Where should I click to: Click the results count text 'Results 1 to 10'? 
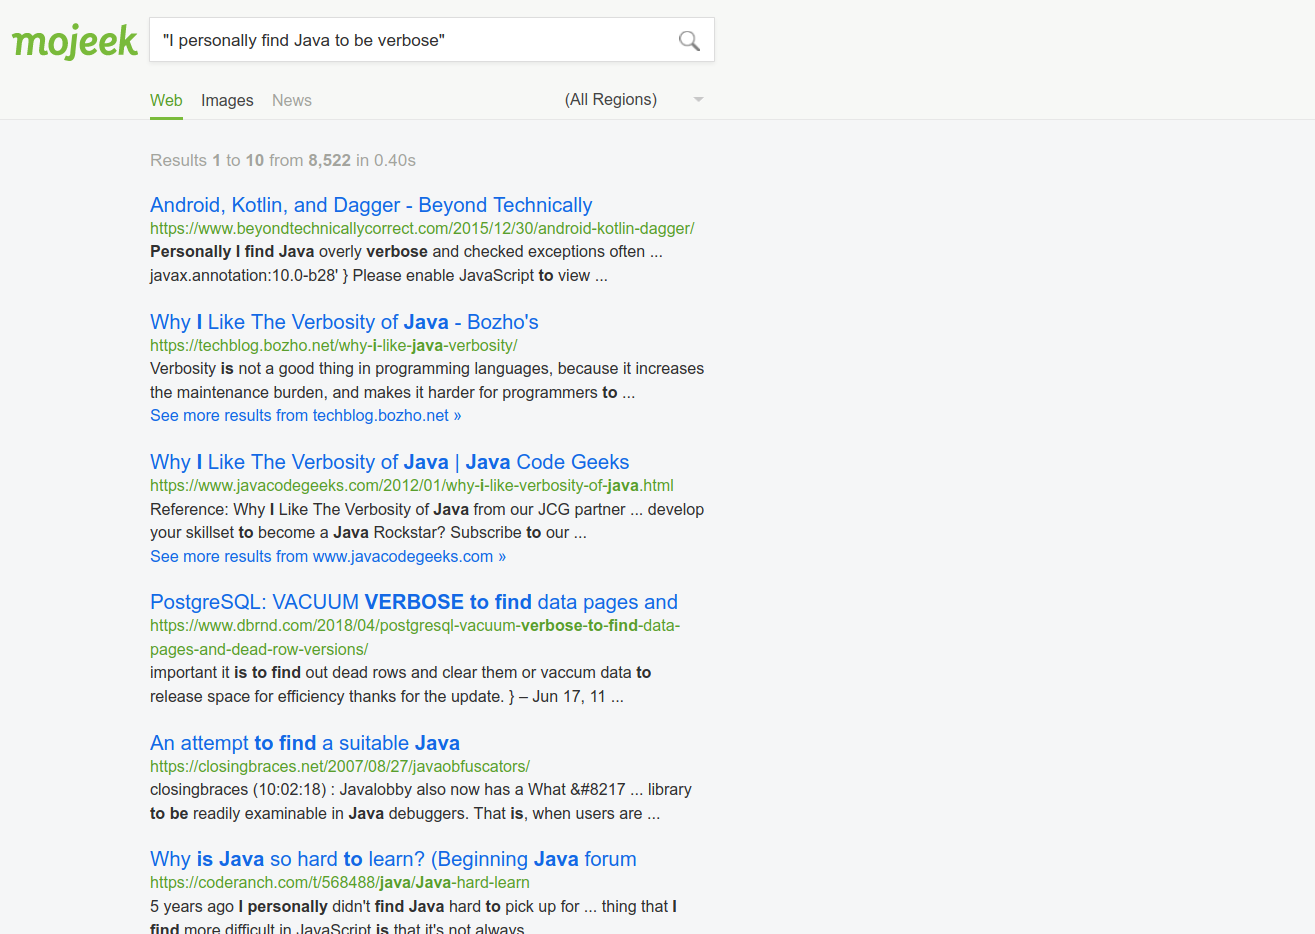tap(283, 160)
